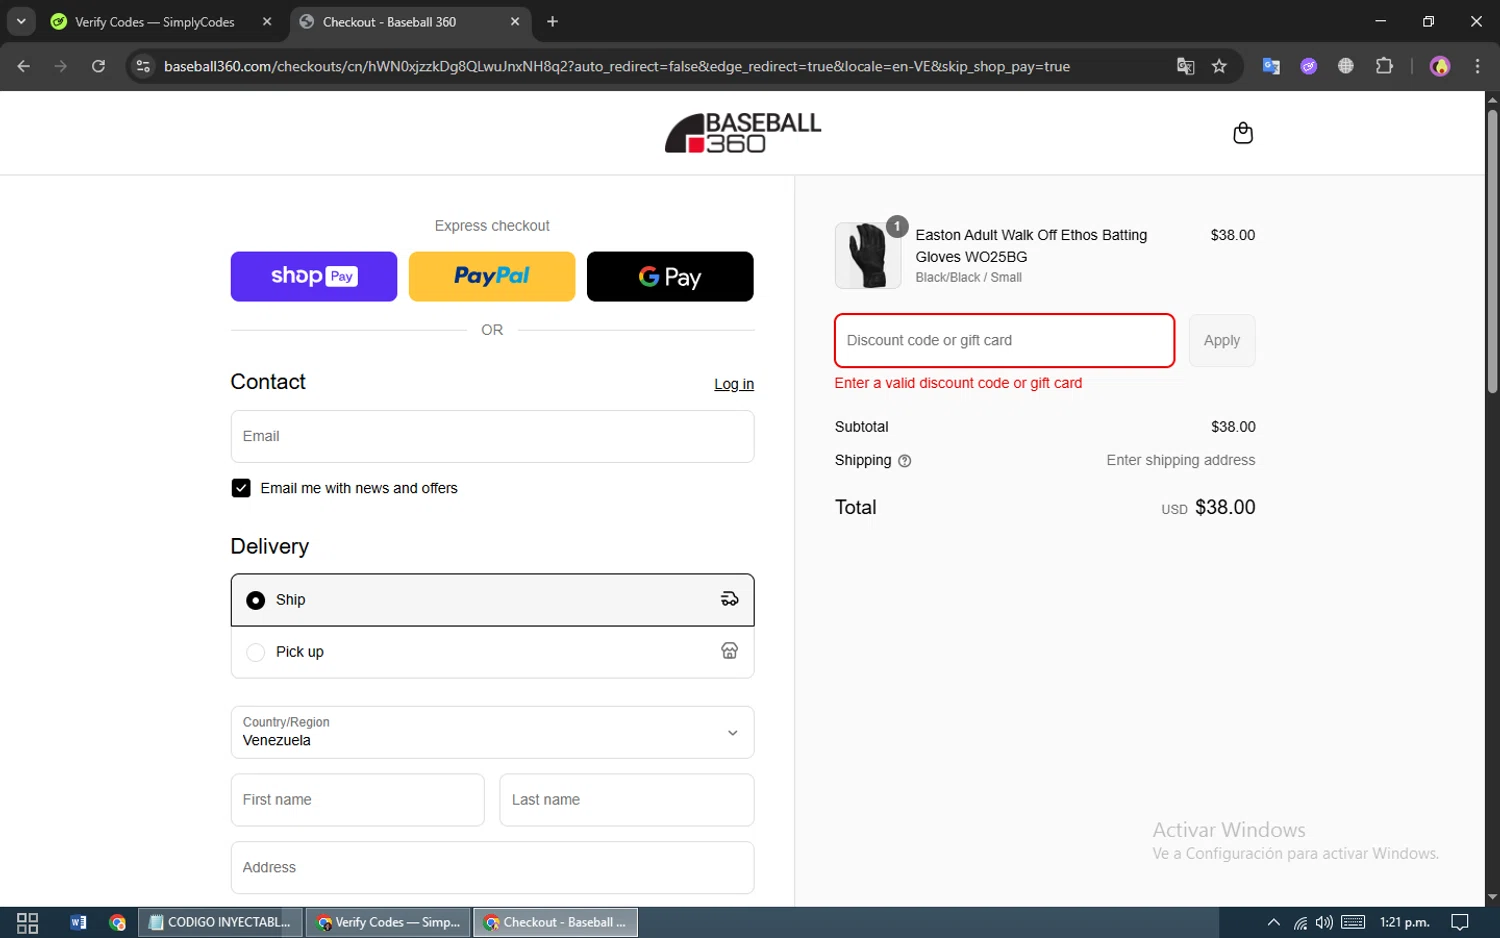Click the Enter shipping address text
The image size is (1500, 938).
(1180, 460)
